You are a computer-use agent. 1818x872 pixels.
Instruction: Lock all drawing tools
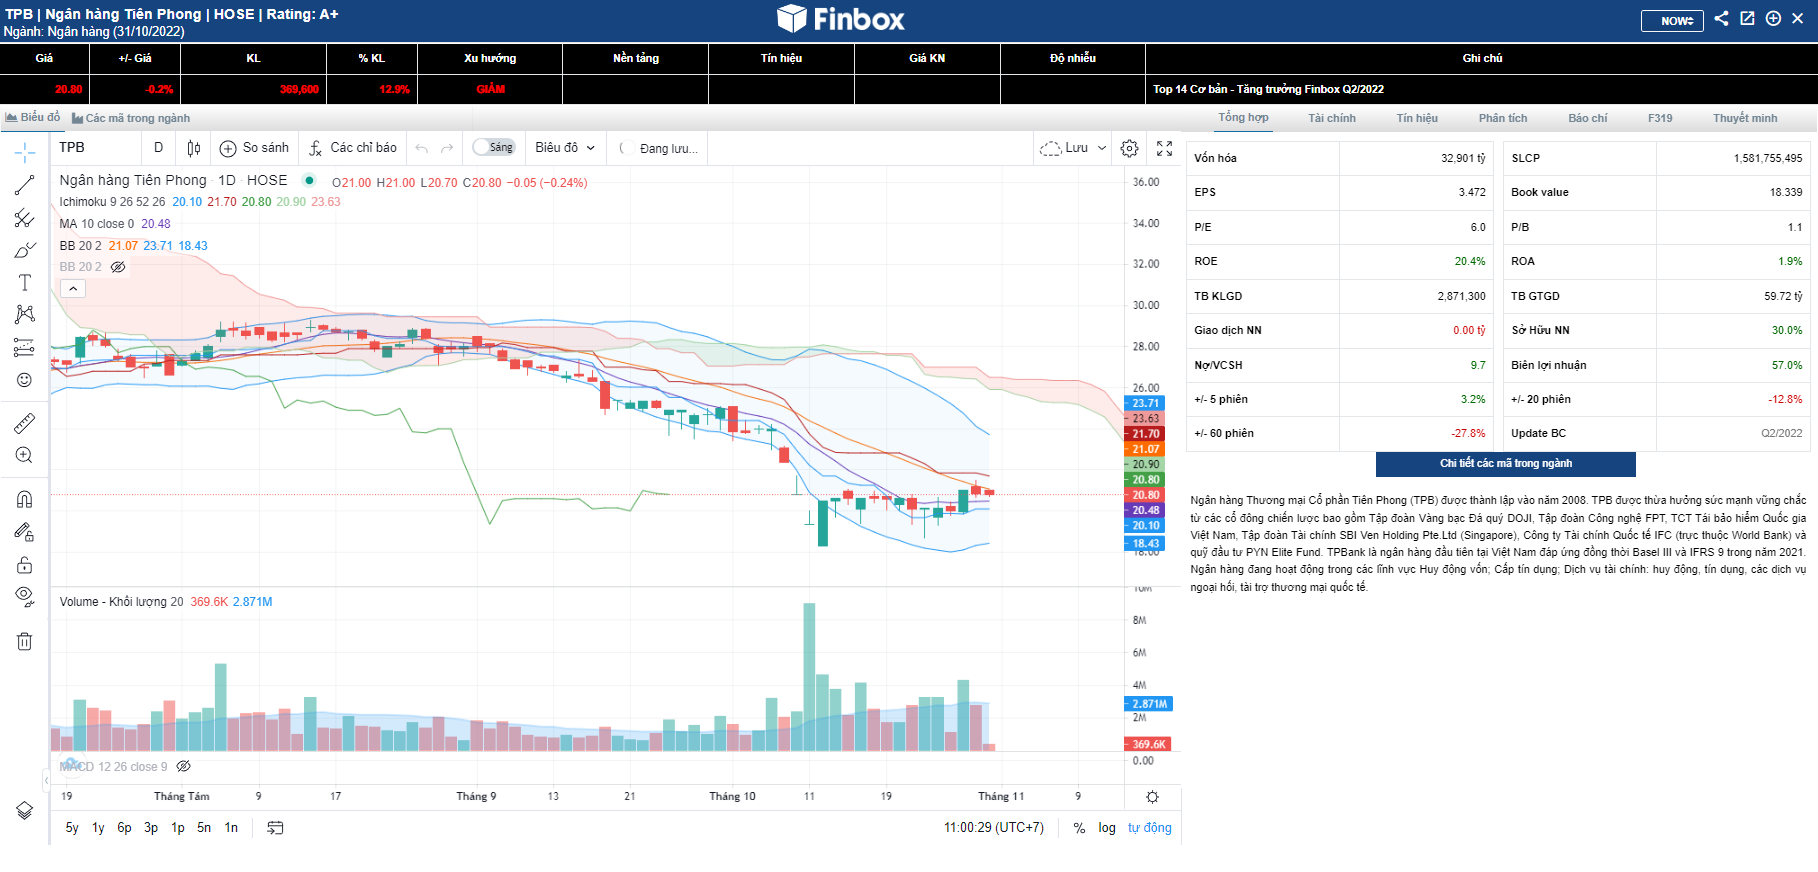[25, 565]
